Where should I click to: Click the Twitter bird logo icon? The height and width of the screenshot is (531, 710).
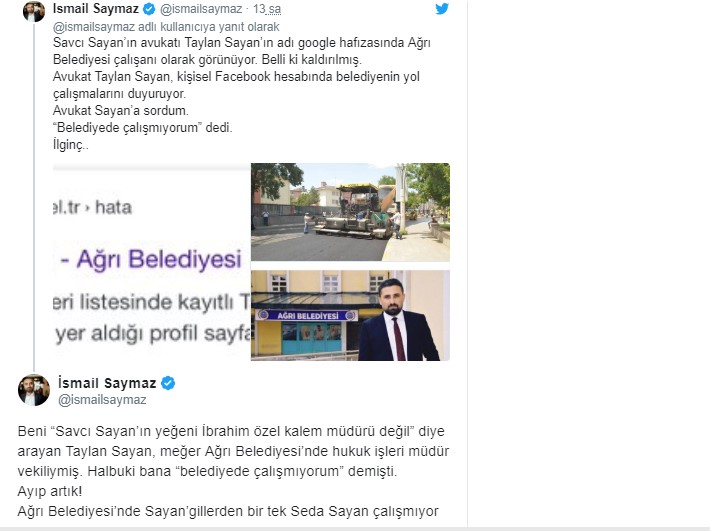pos(442,9)
